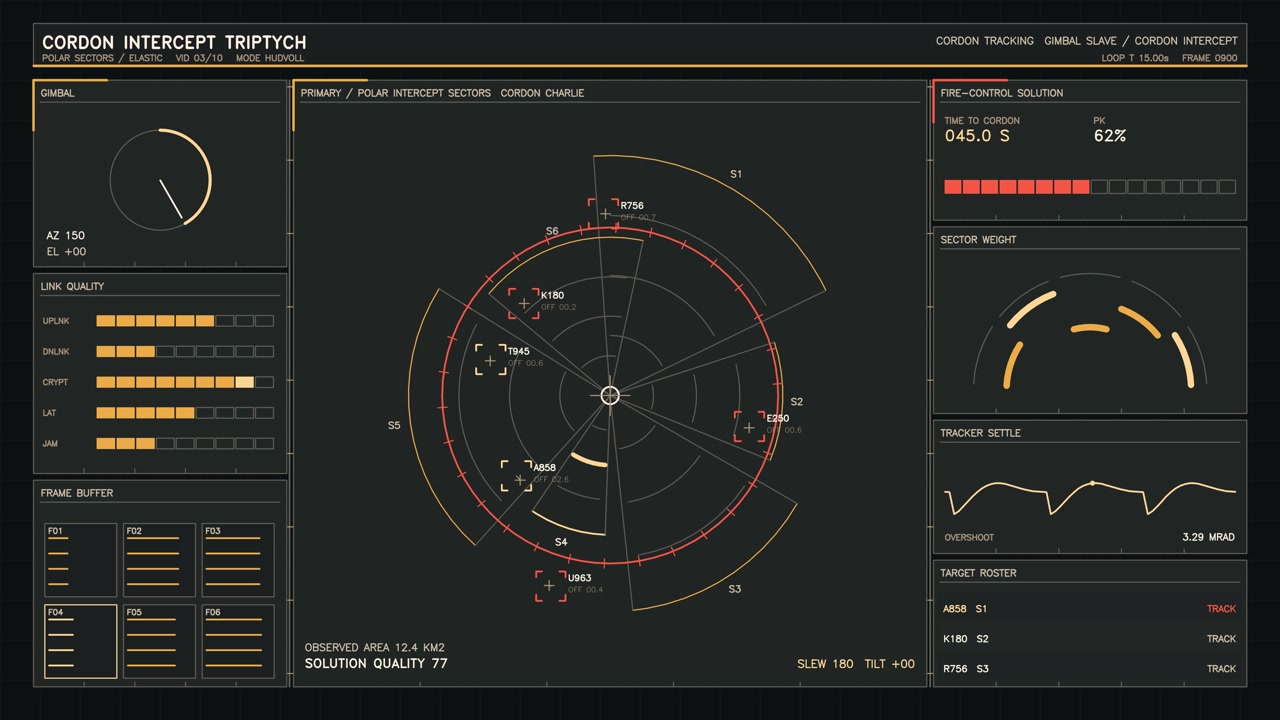Click the CRYPT link quality bar
This screenshot has height=720, width=1280.
point(185,382)
